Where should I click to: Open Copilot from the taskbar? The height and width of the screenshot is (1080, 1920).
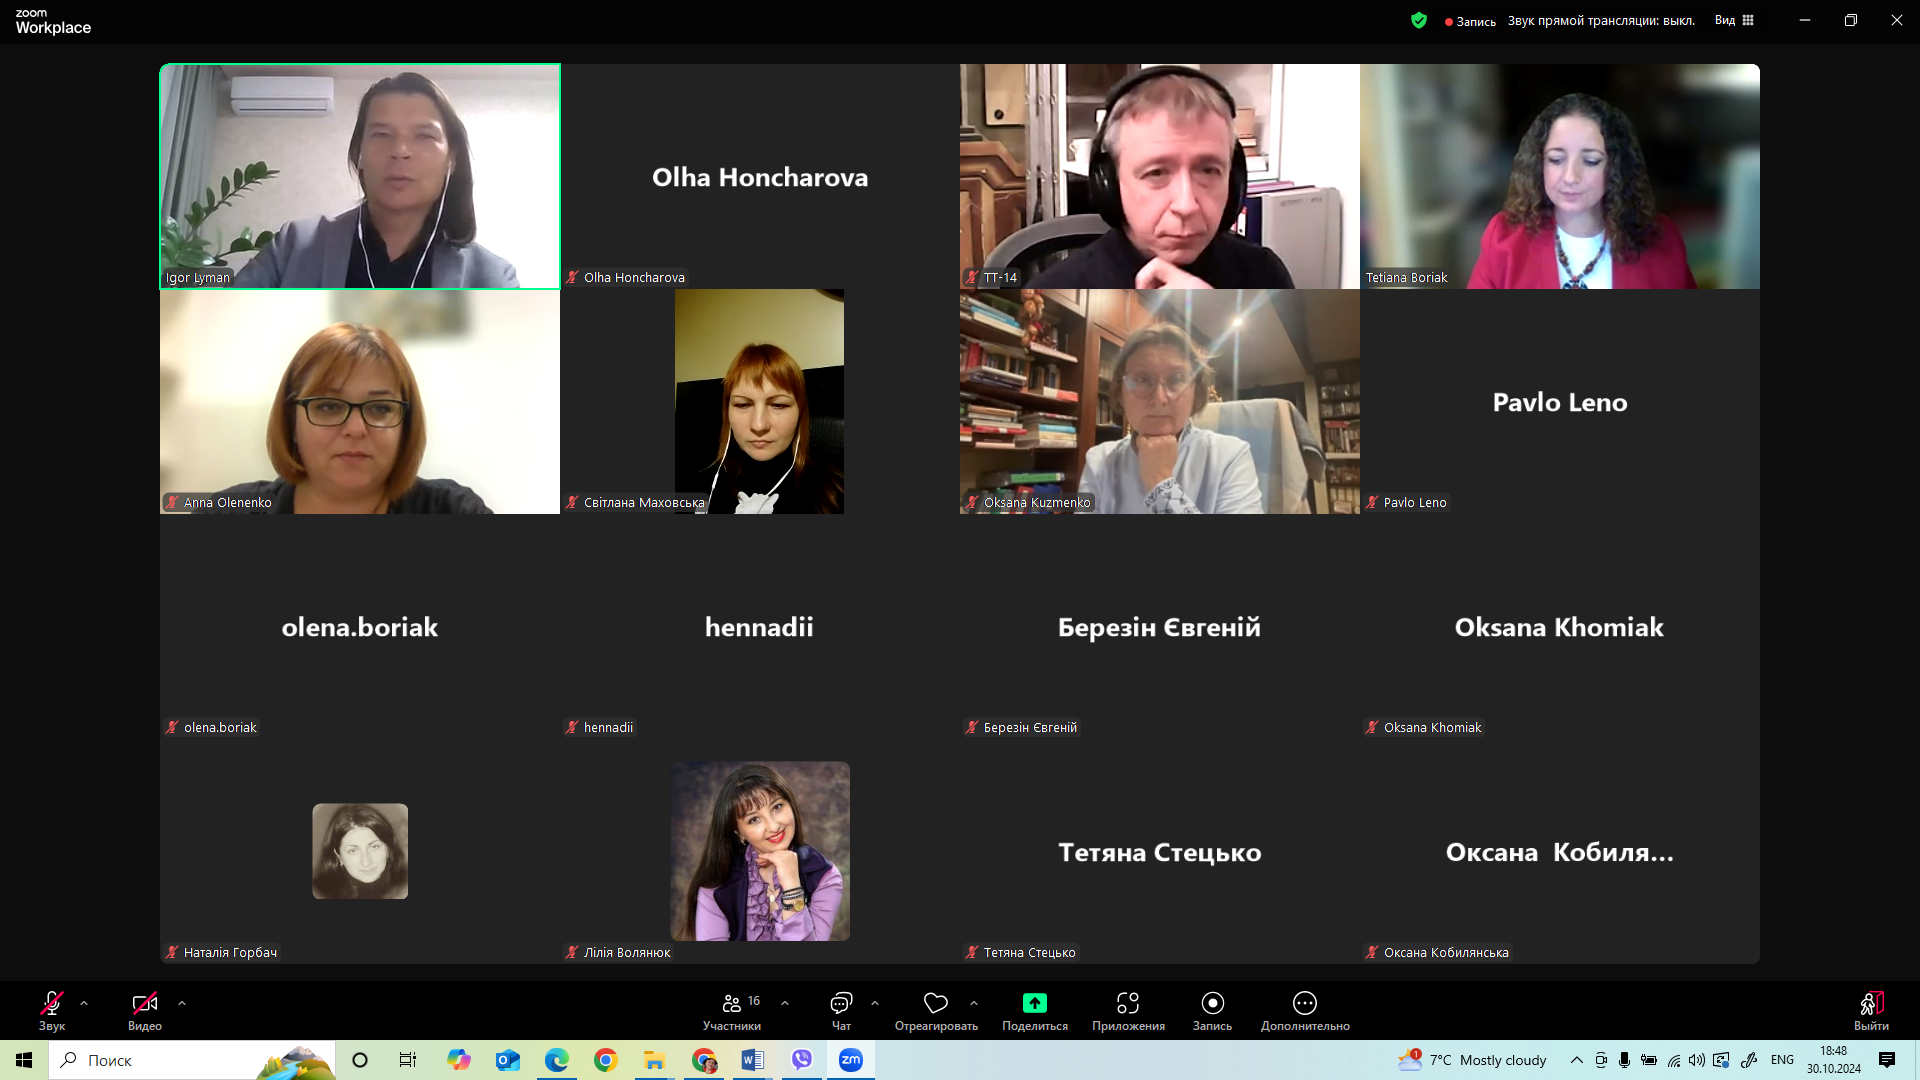(459, 1060)
